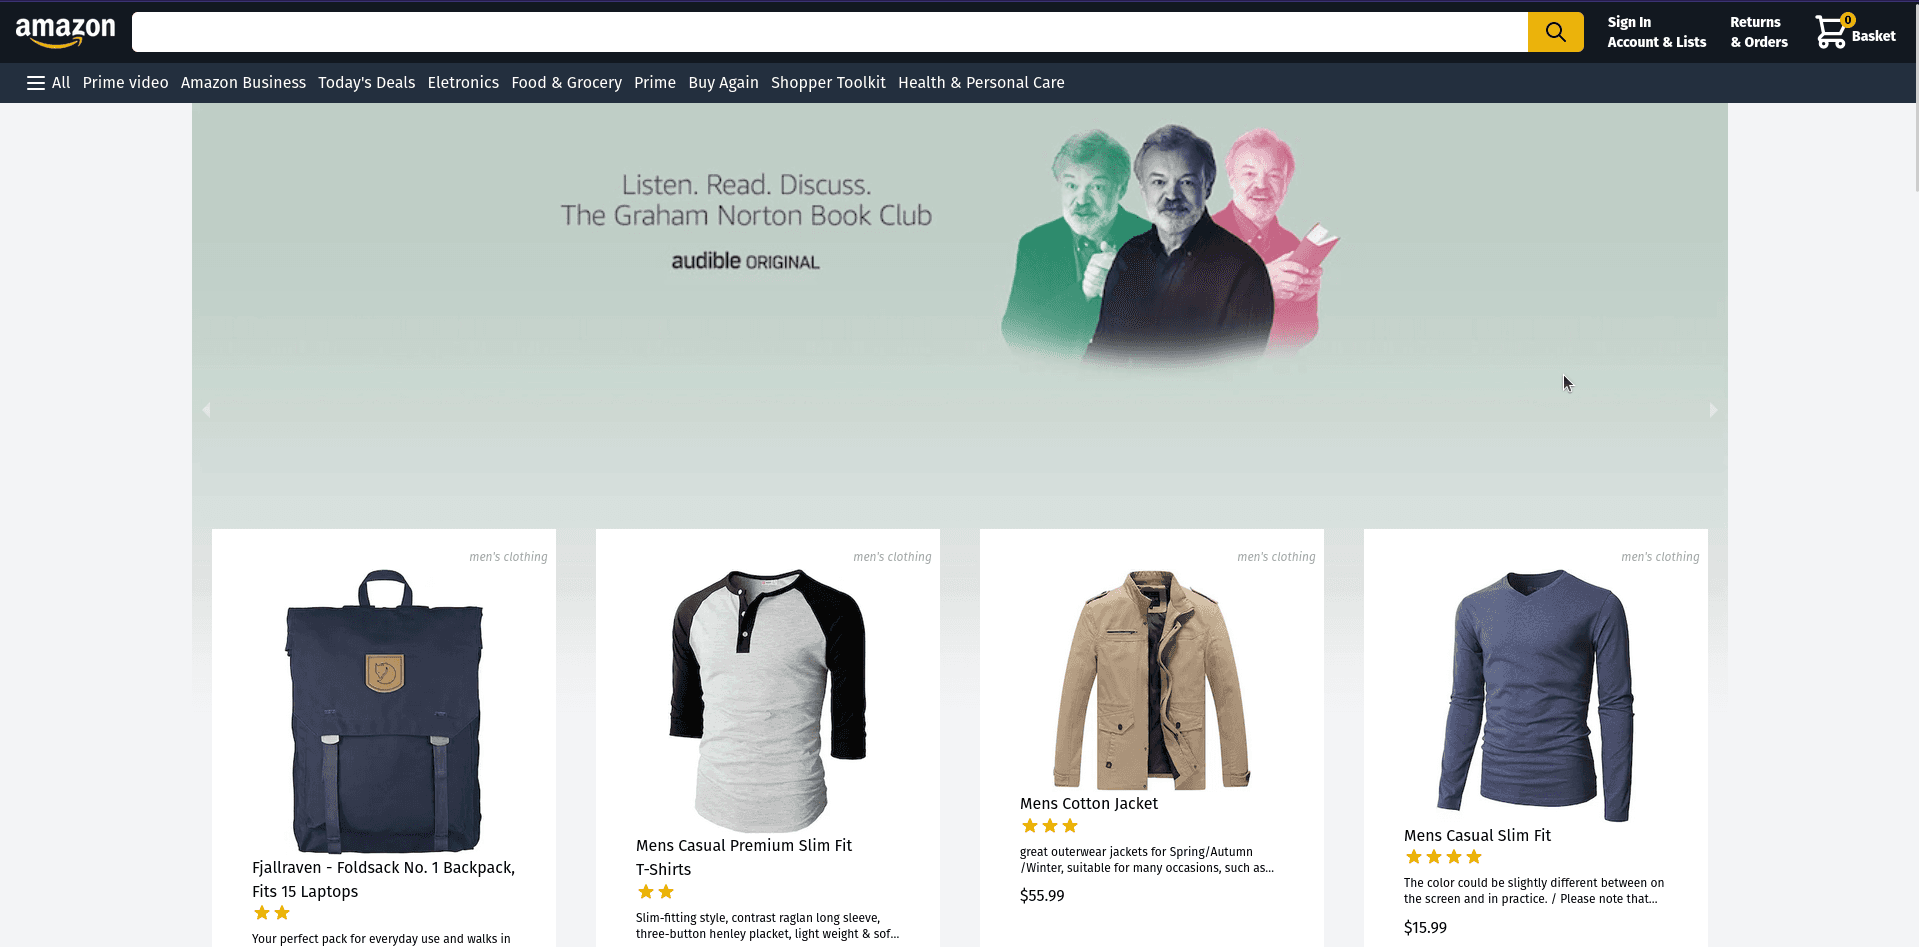The height and width of the screenshot is (947, 1919).
Task: Click the yellow search magnifier button
Action: pos(1555,32)
